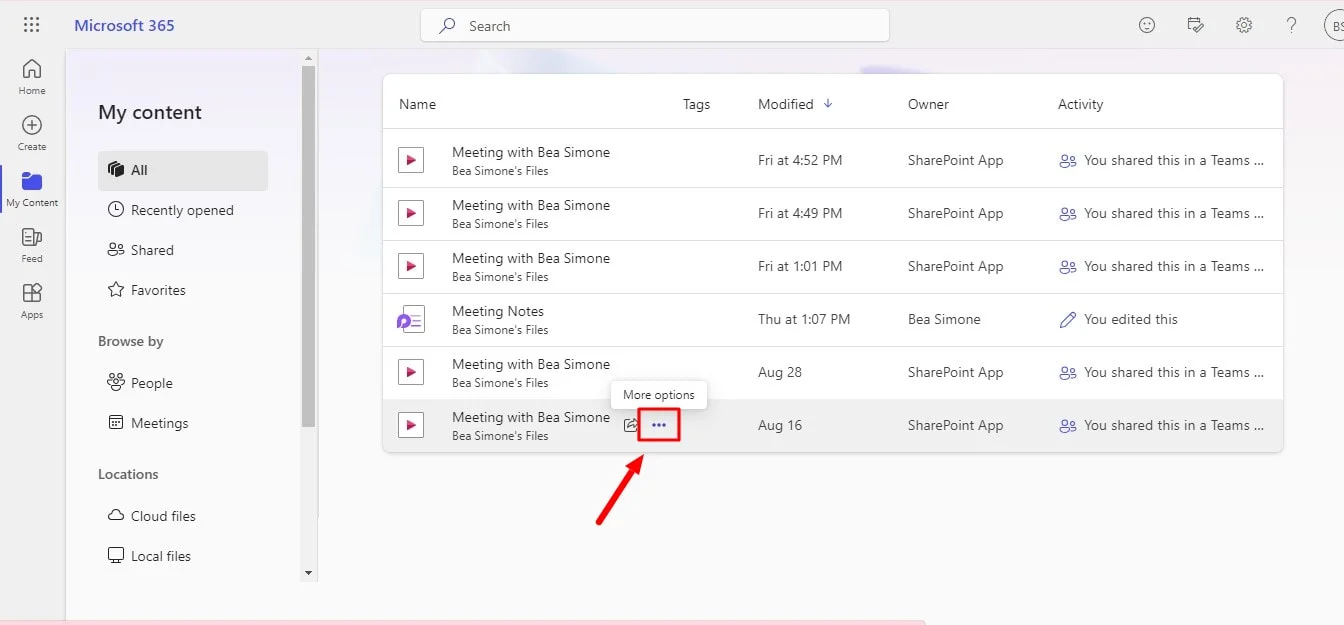Show Favorites list

pyautogui.click(x=183, y=290)
